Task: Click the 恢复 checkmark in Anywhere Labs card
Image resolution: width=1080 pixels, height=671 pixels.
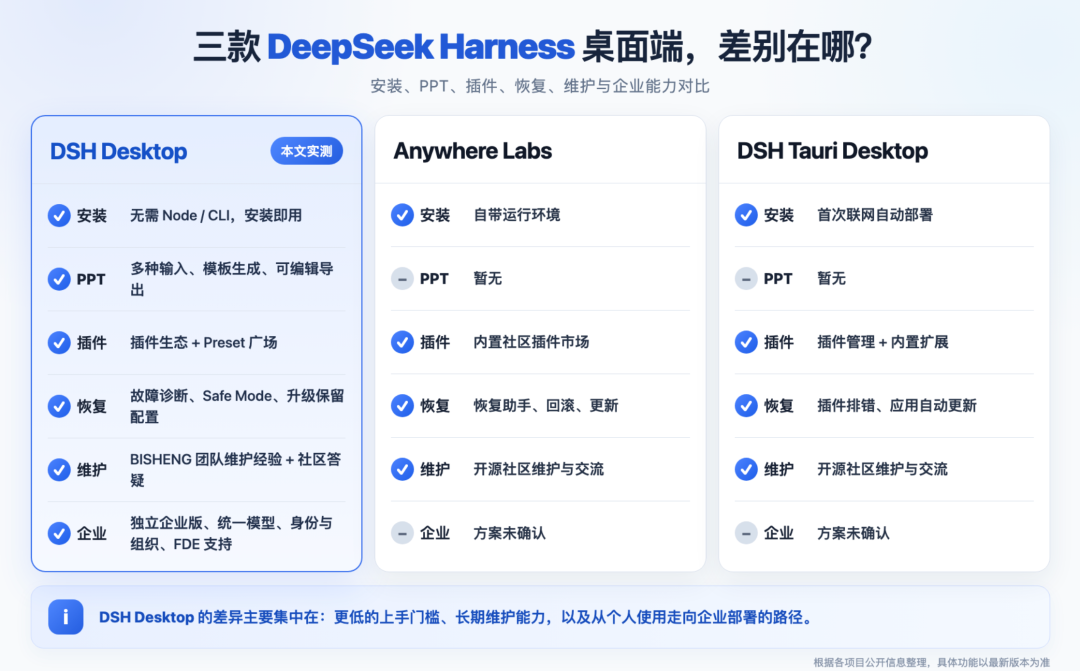Action: (402, 405)
